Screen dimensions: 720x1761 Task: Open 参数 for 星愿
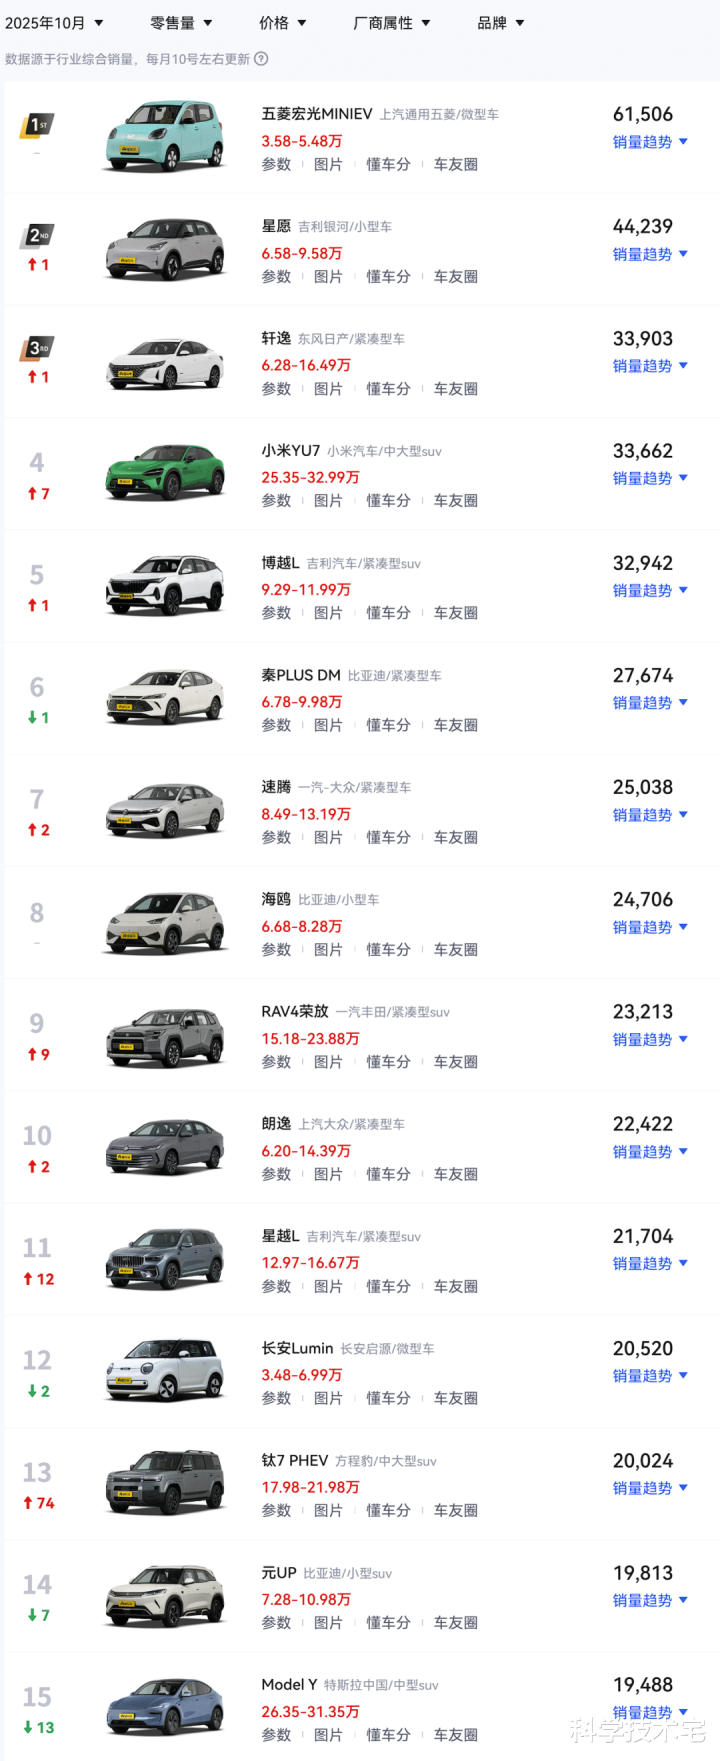pyautogui.click(x=276, y=277)
